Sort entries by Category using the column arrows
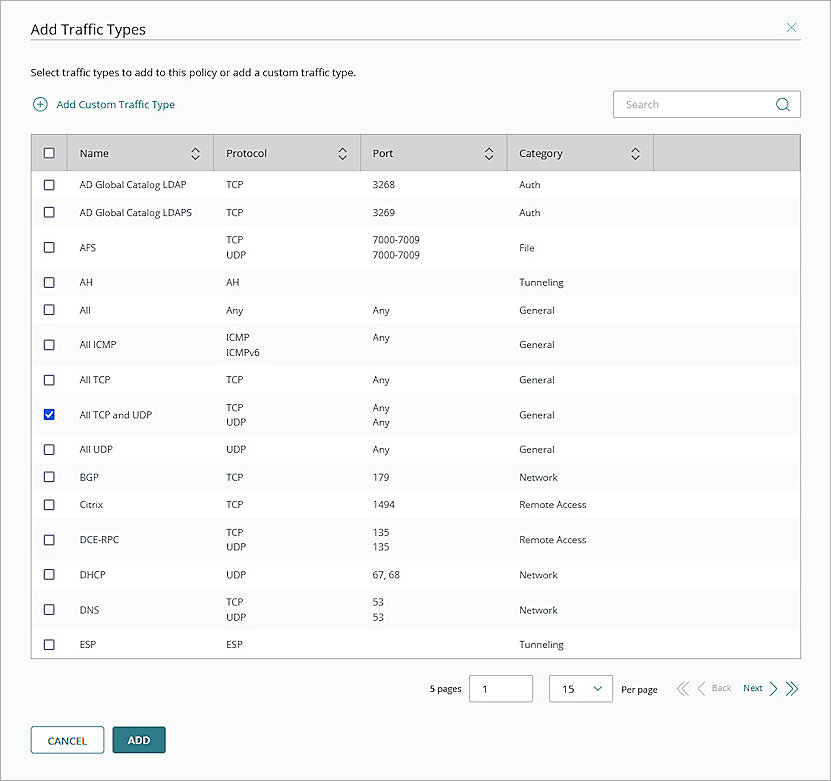The height and width of the screenshot is (781, 831). pos(635,153)
